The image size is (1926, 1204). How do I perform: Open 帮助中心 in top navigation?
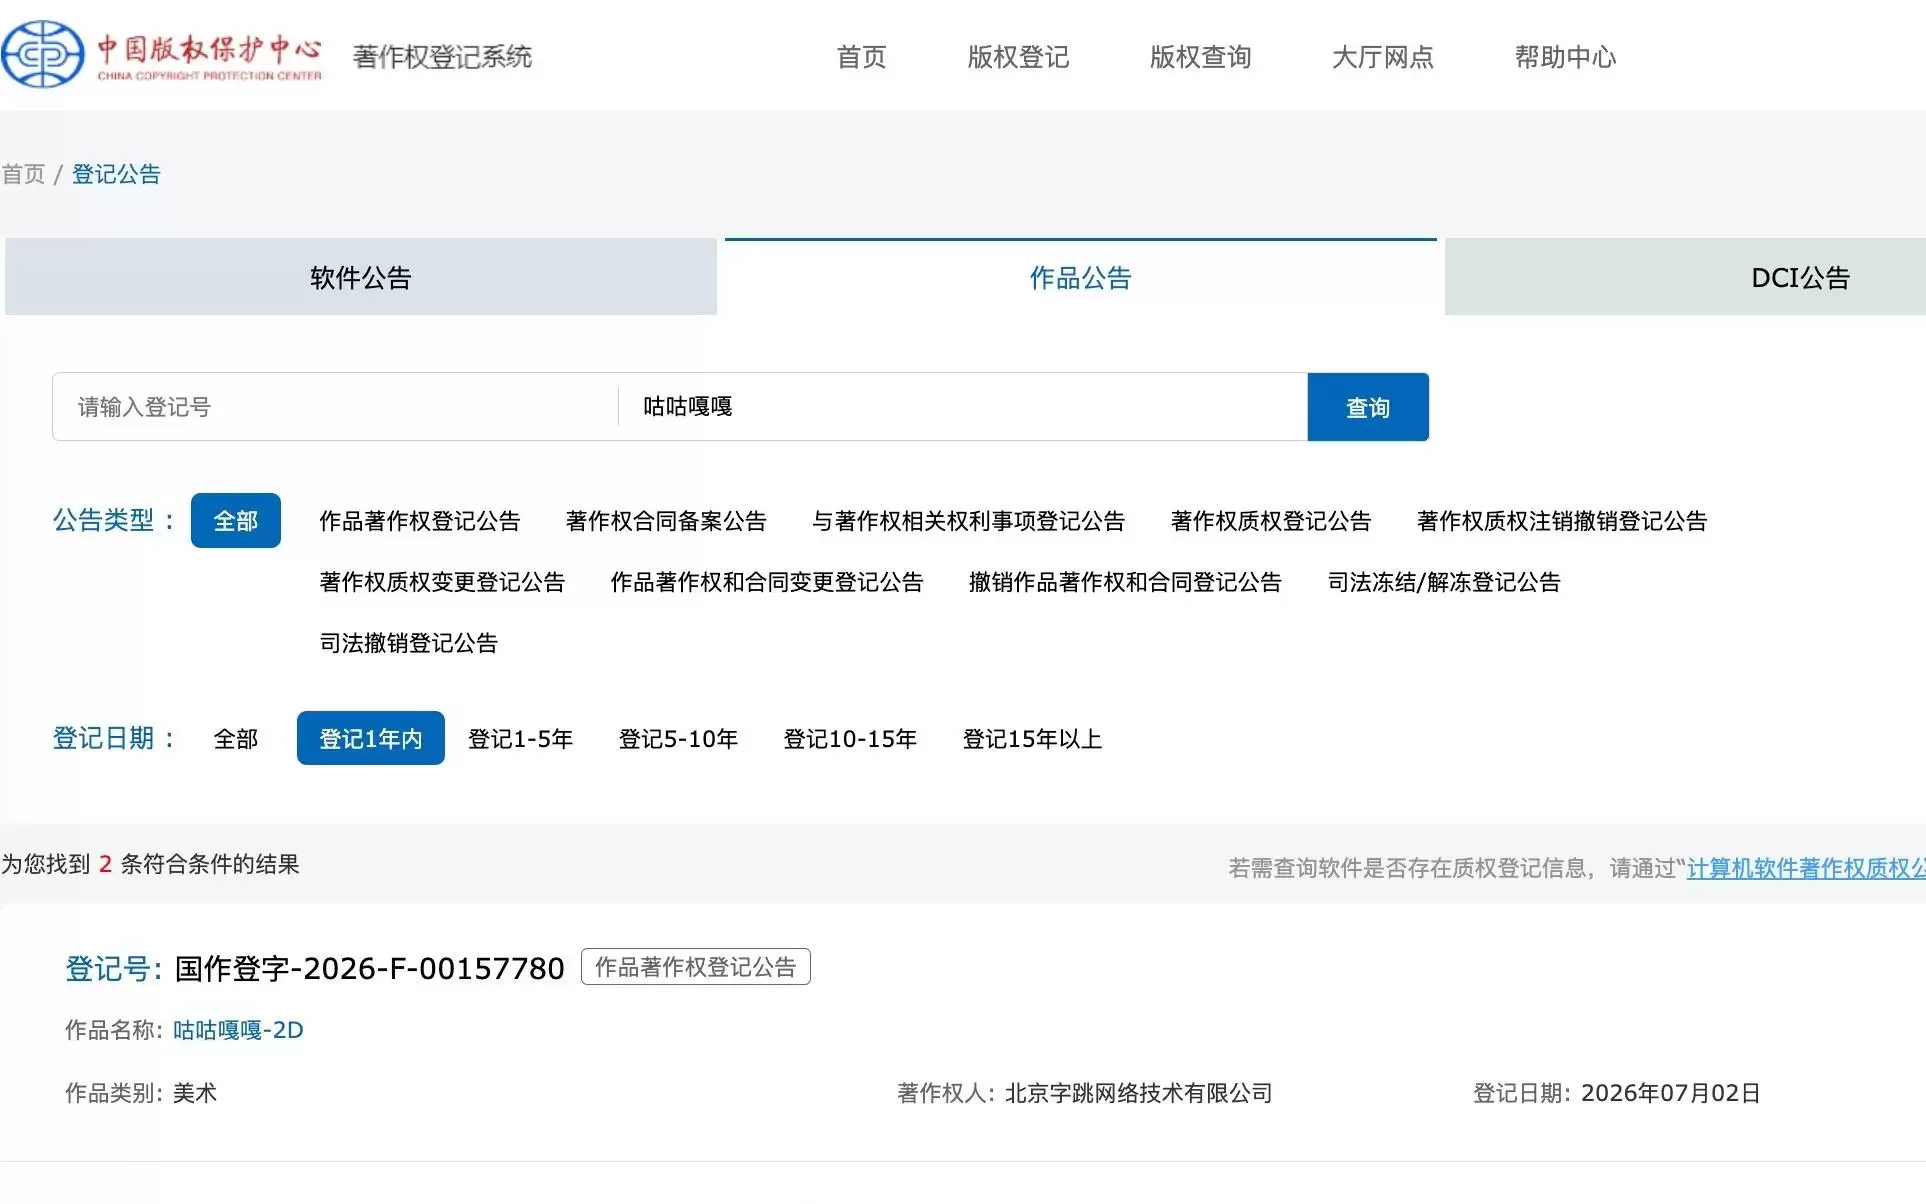coord(1565,57)
